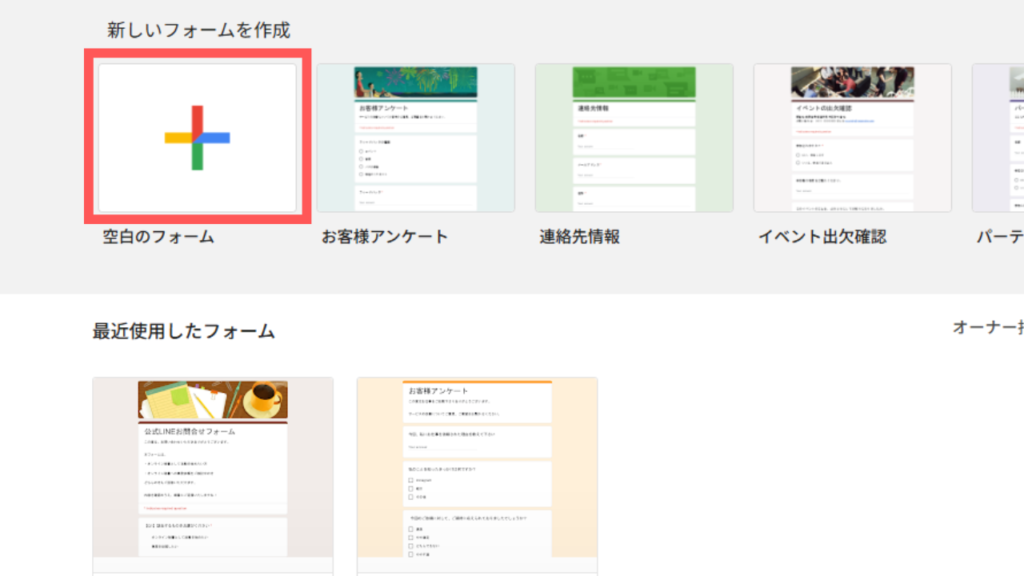This screenshot has width=1024, height=576.
Task: Click the 連絡先情報 template label
Action: coord(579,237)
